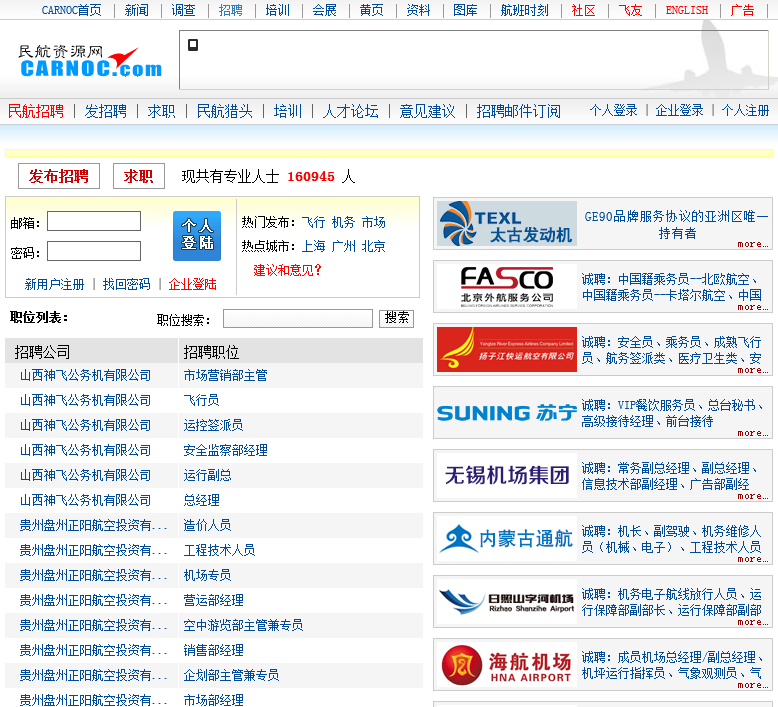Focus the 密码 password input field
This screenshot has height=707, width=778.
click(x=94, y=251)
